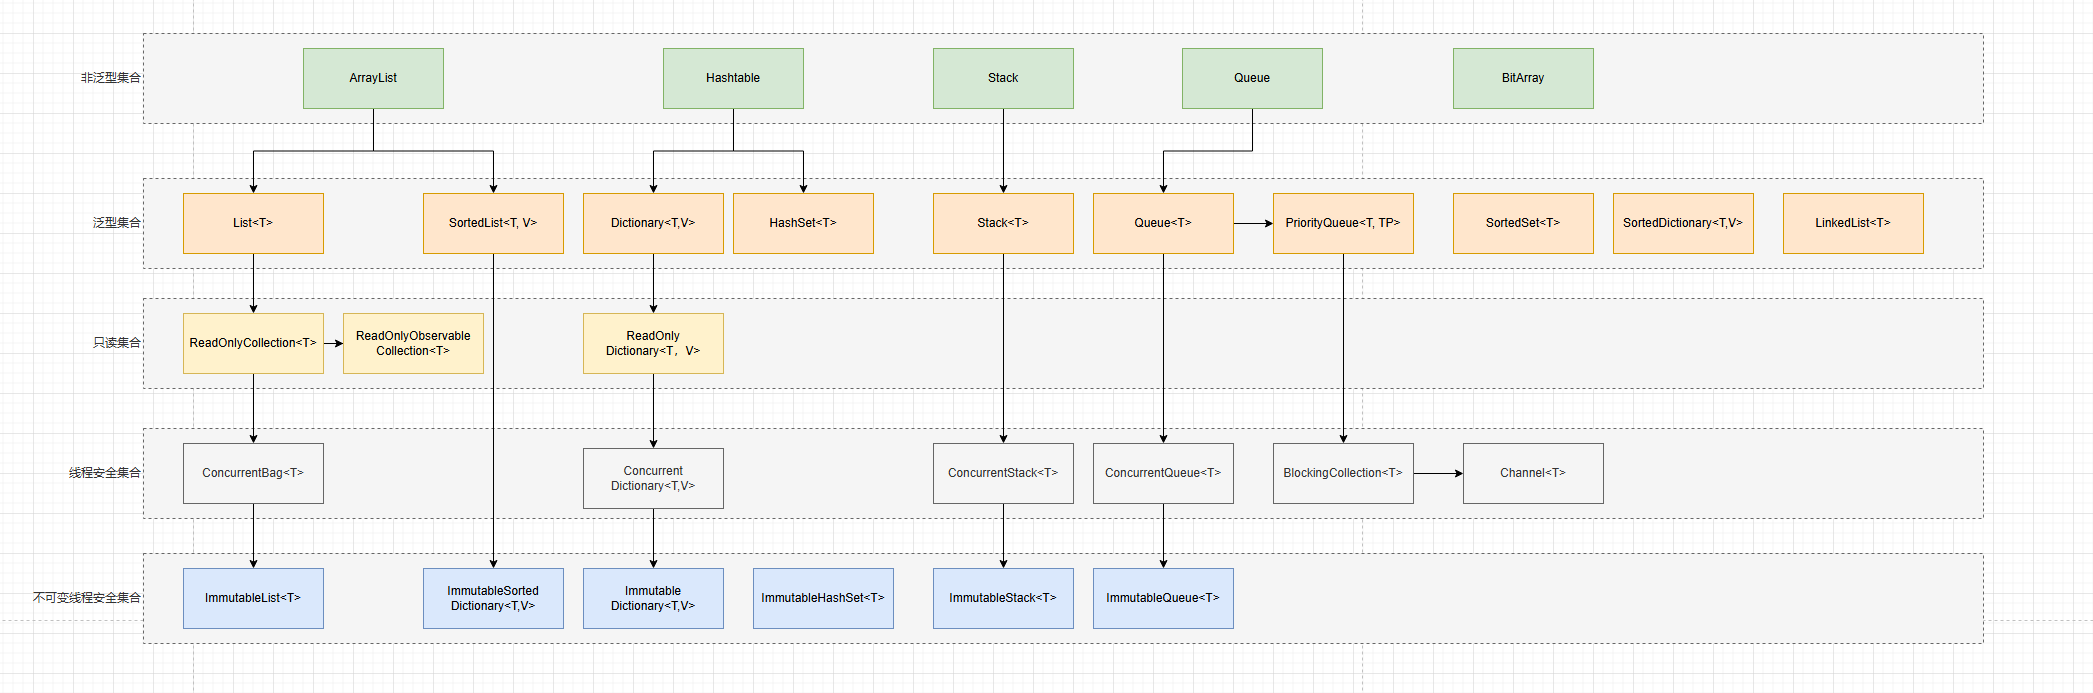Click the Channel<T> box

[1533, 473]
